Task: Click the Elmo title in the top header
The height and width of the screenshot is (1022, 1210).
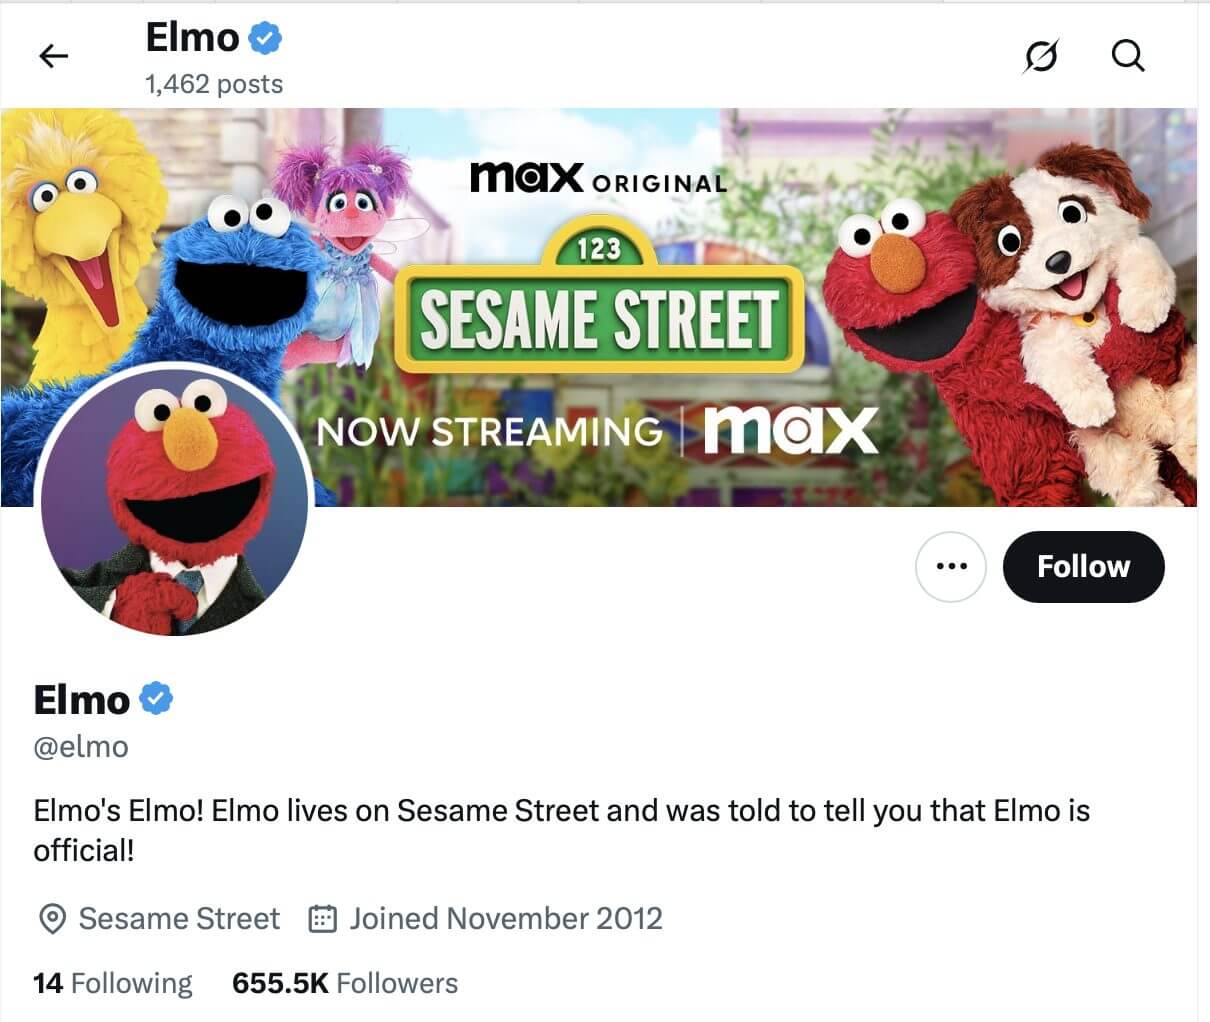Action: [192, 38]
